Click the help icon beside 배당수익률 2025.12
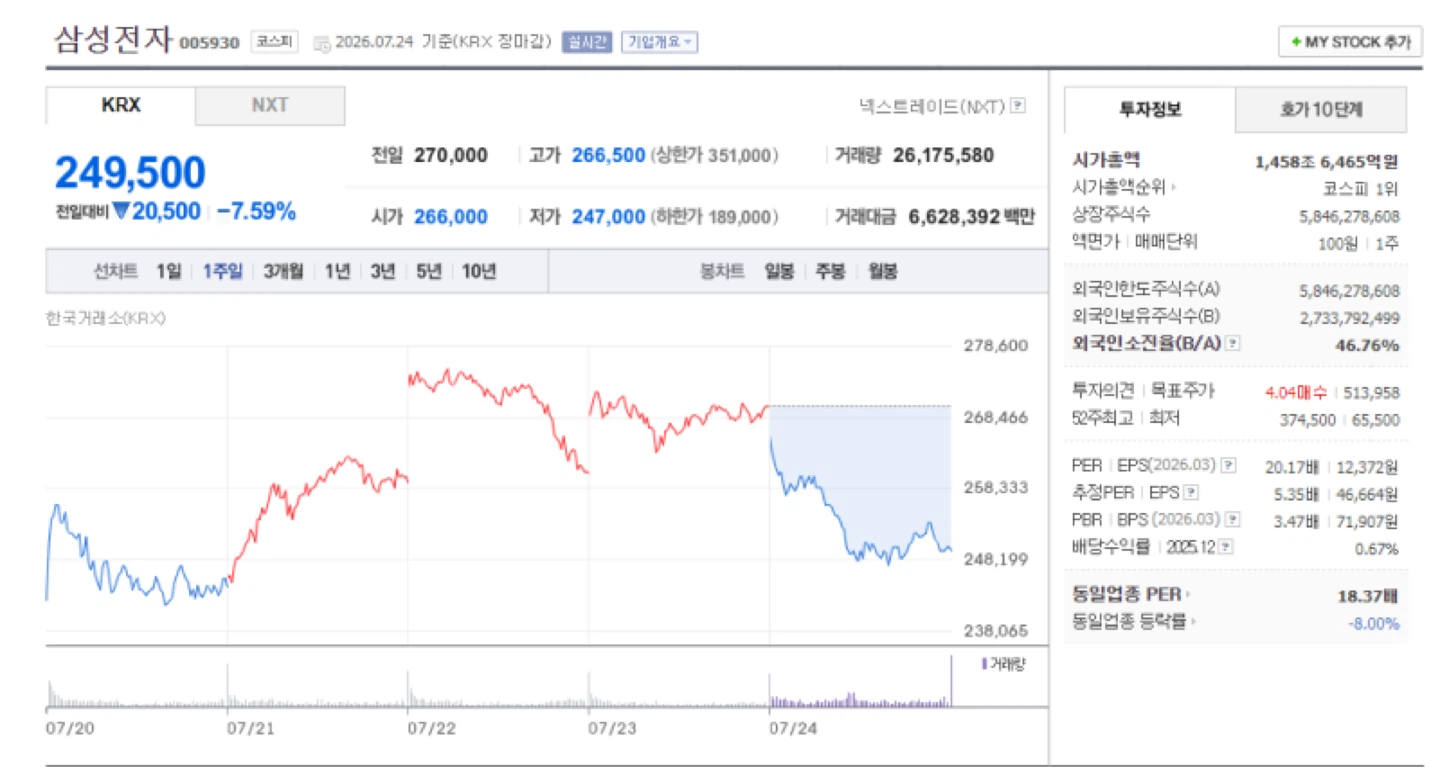 [1226, 547]
